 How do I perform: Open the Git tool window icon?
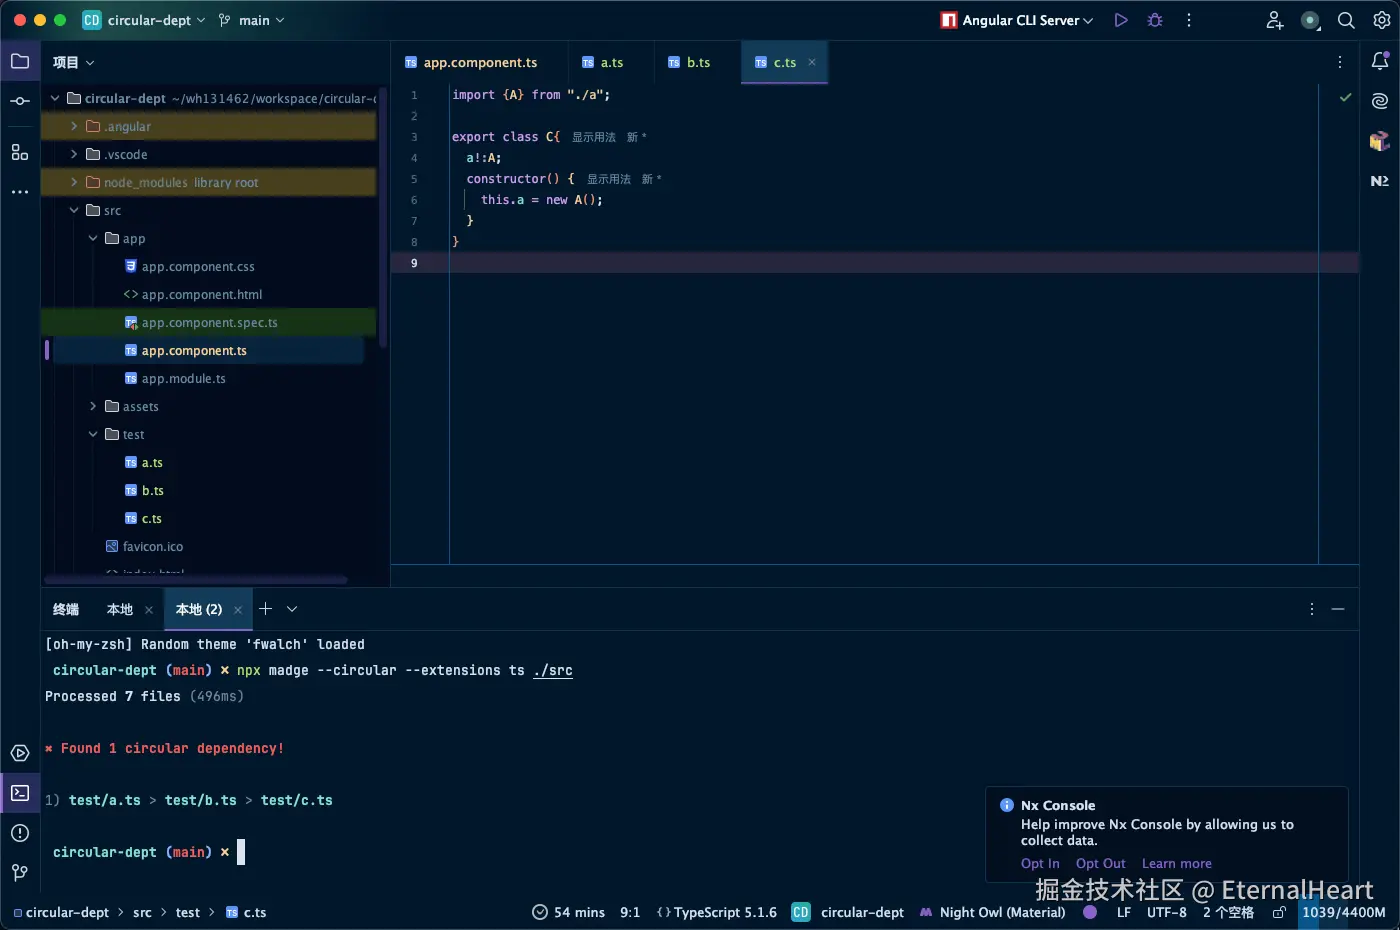click(x=20, y=873)
